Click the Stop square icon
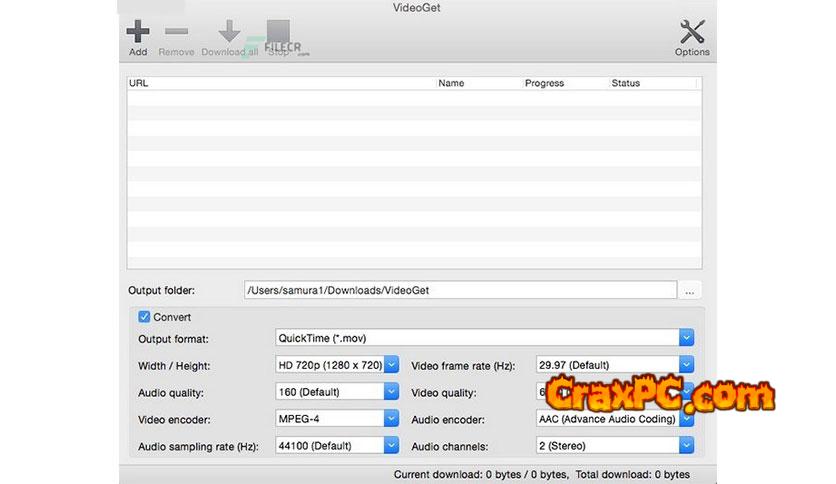The height and width of the screenshot is (484, 836). pos(279,33)
